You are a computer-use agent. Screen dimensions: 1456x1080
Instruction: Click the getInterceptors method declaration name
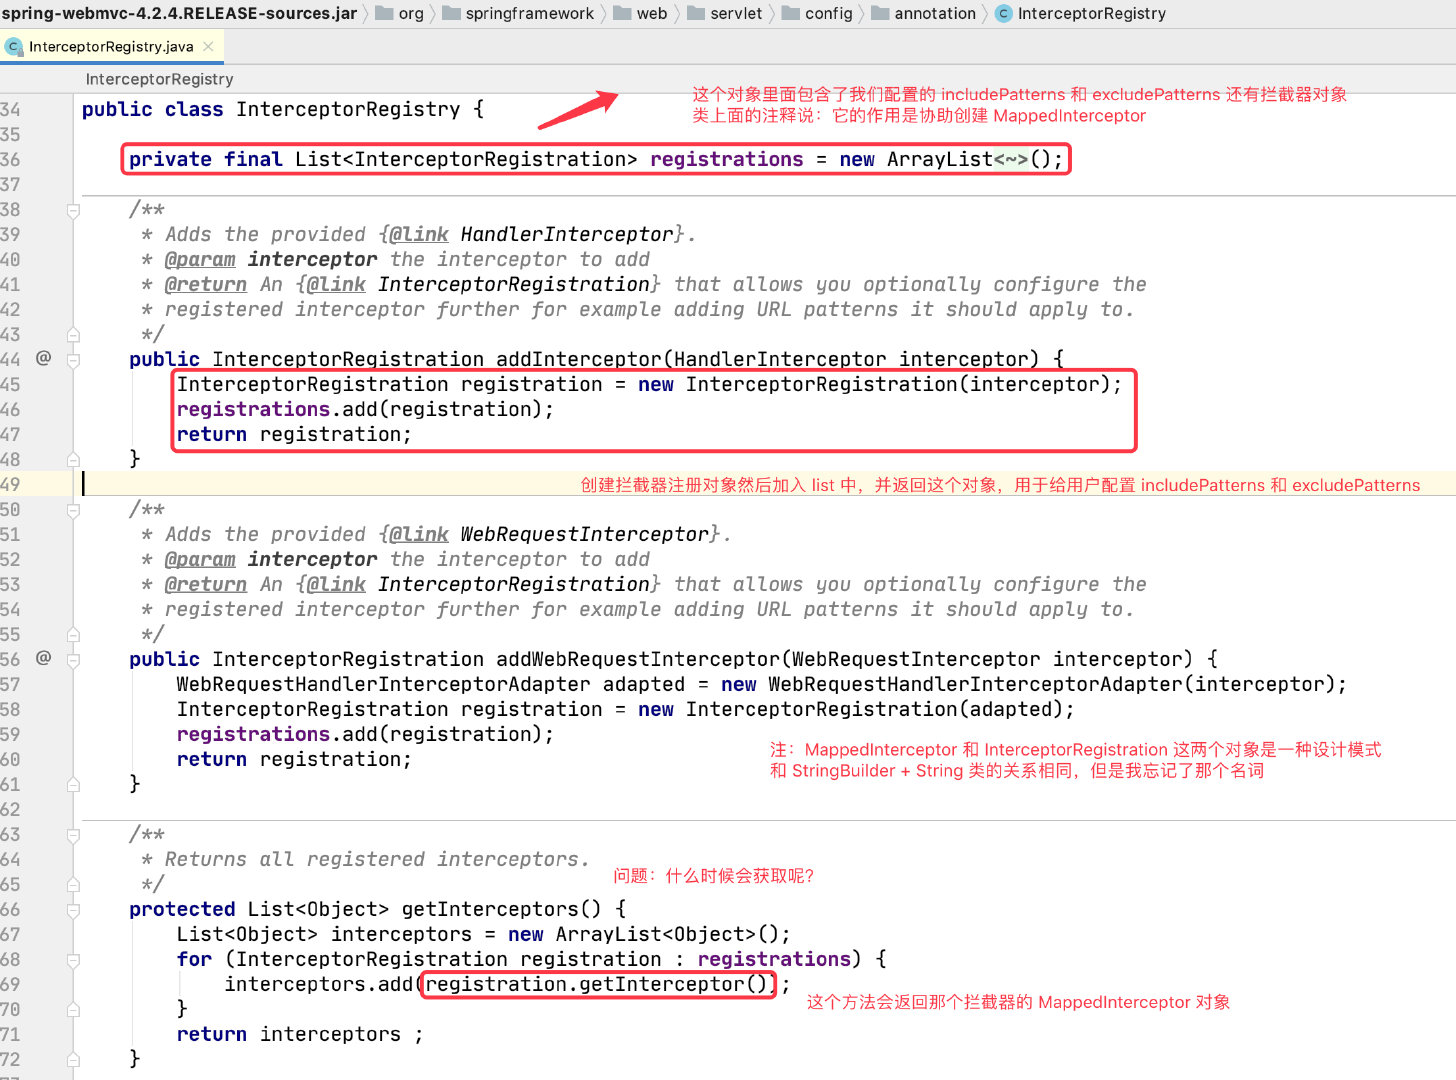[x=489, y=909]
